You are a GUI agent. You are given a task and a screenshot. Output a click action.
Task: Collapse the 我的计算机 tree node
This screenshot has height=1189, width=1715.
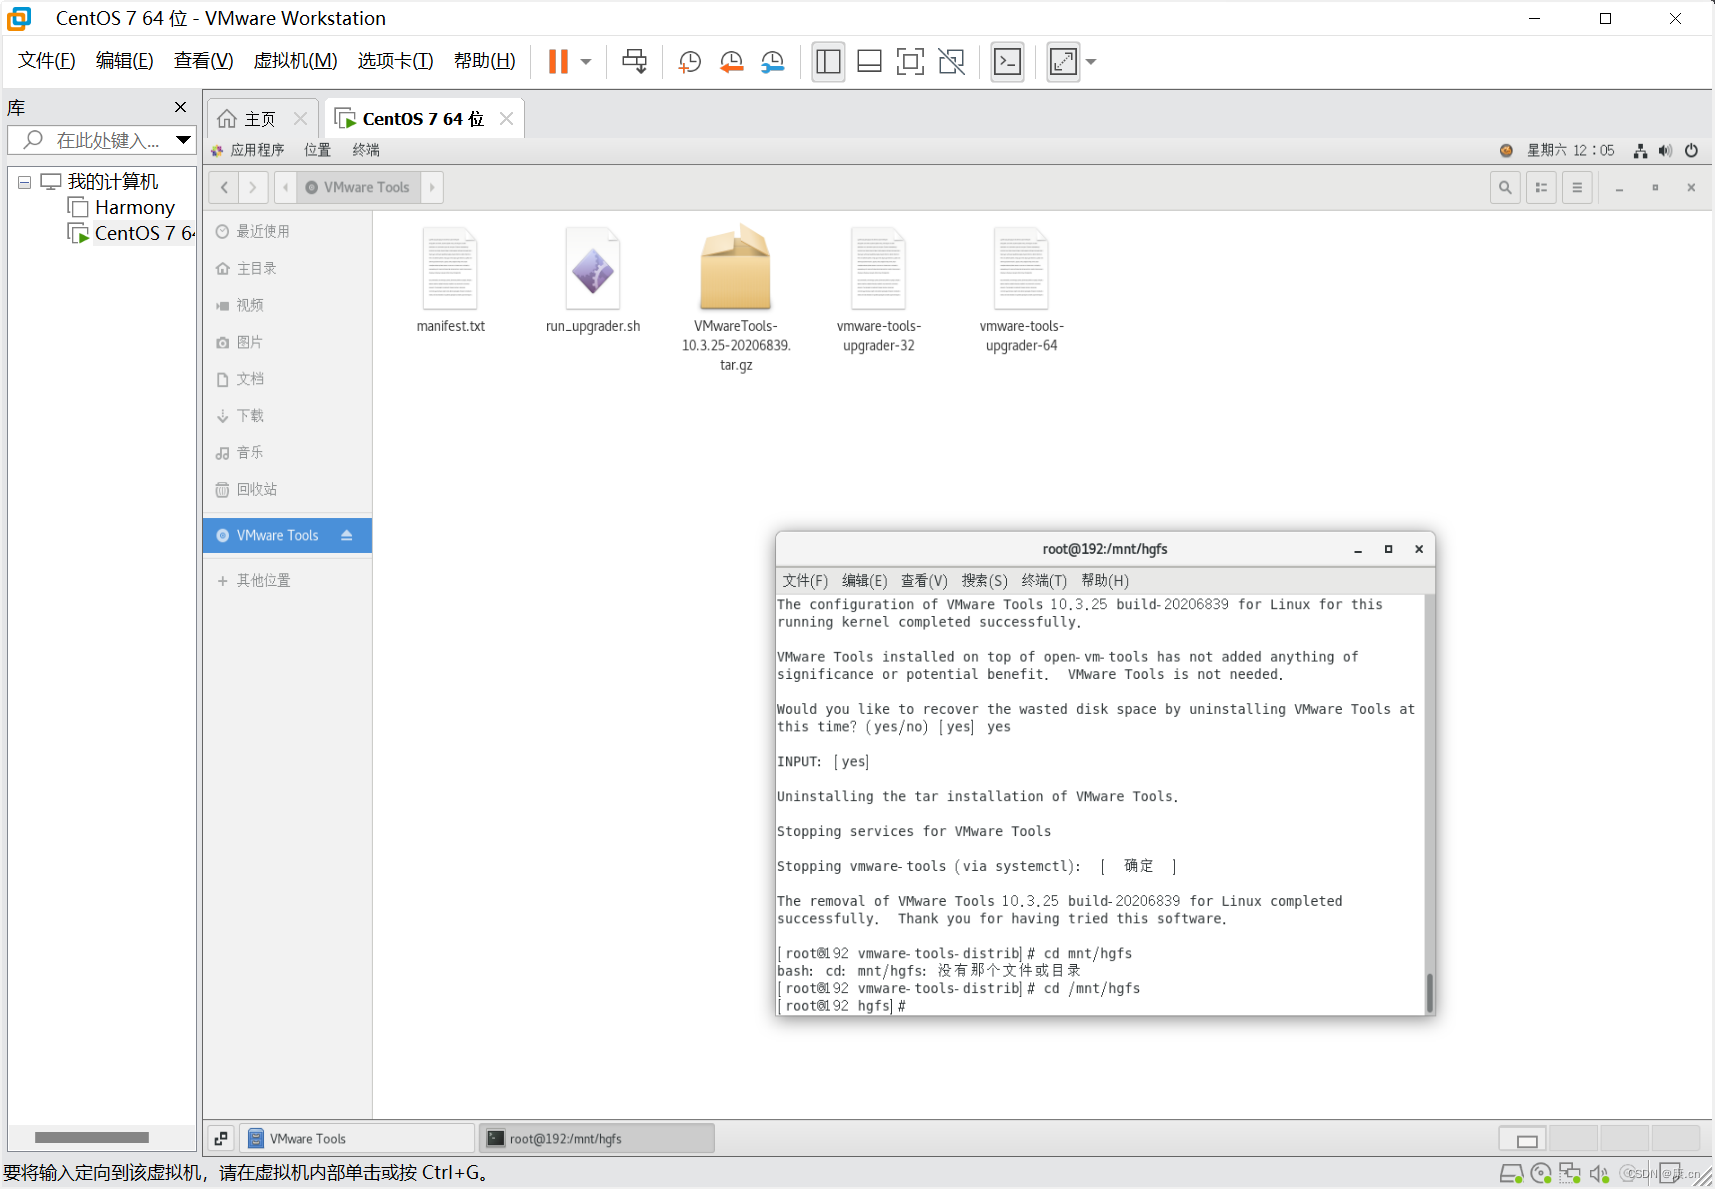point(24,182)
